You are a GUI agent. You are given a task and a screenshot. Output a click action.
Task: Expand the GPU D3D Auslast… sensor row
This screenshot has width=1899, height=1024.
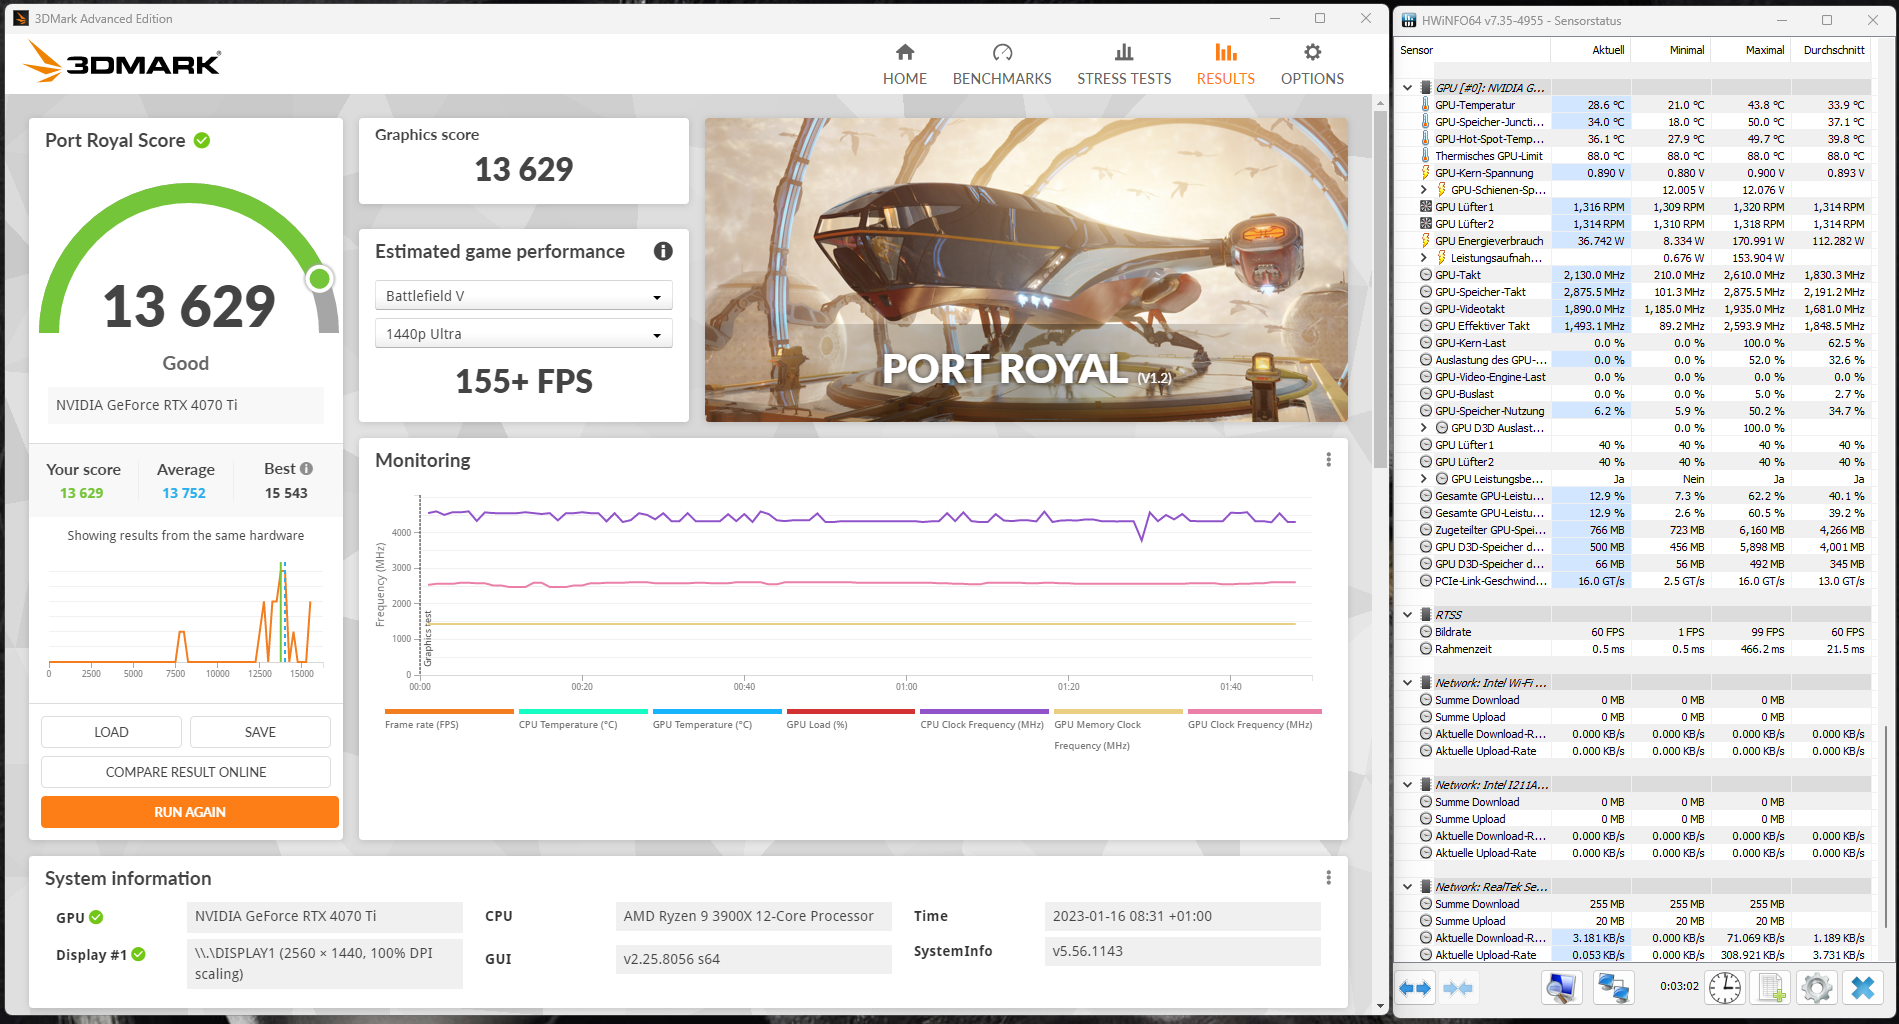pyautogui.click(x=1424, y=428)
